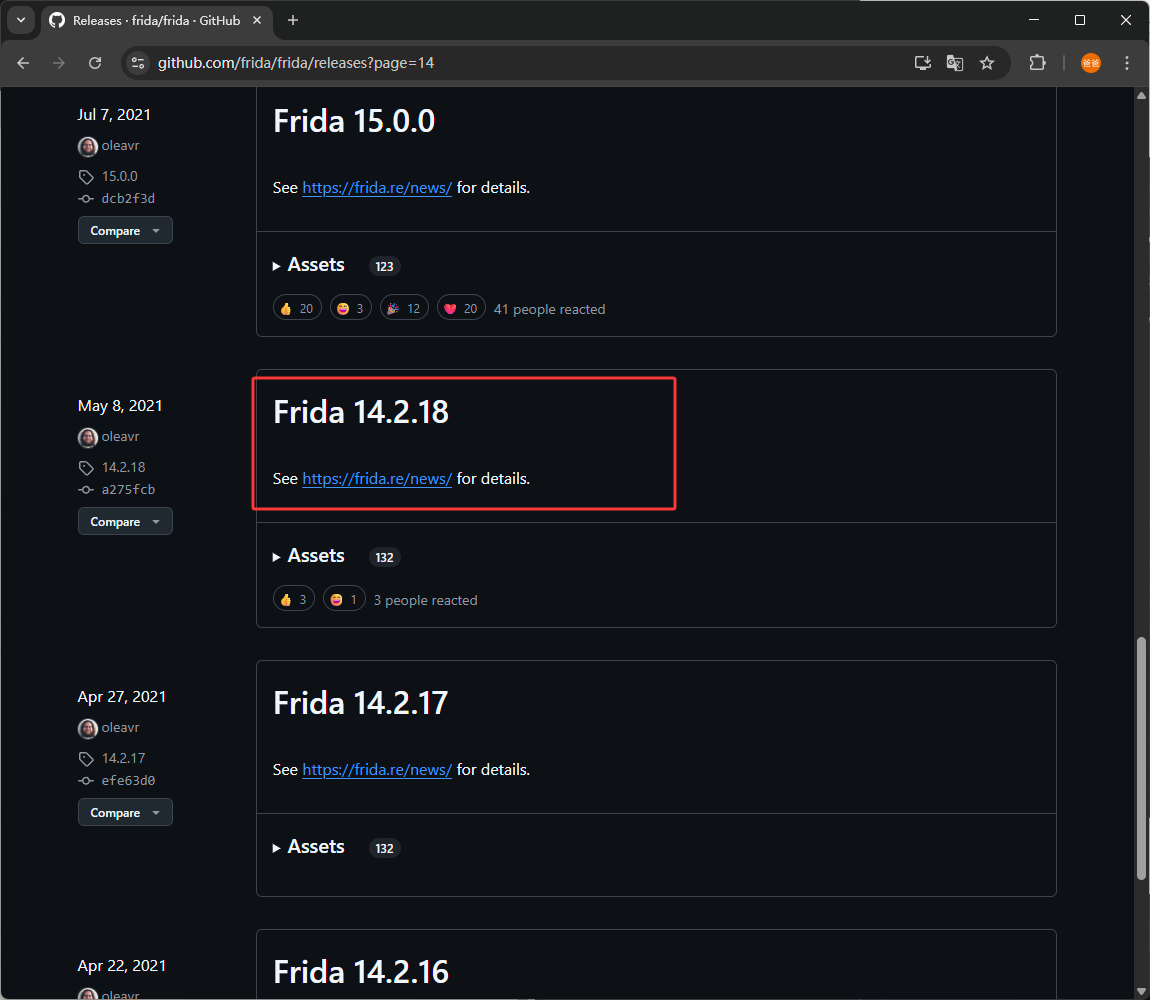This screenshot has height=1000, width=1150.
Task: Open commit efe63d0
Action: click(x=128, y=781)
